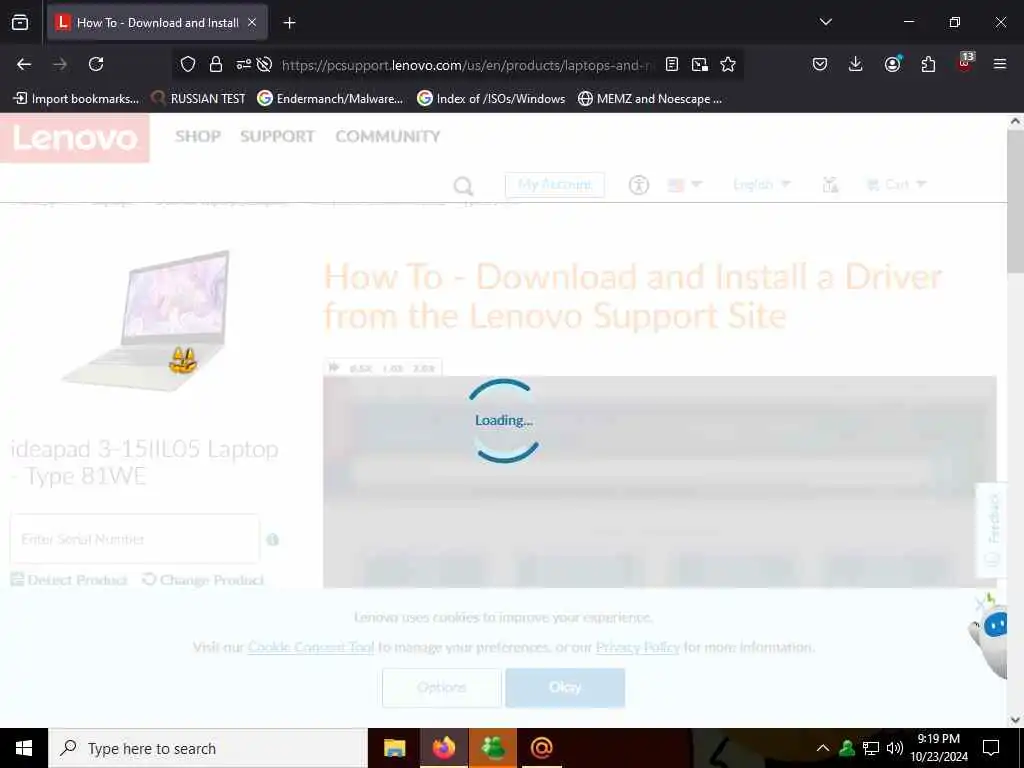
Task: Save page to Pocket icon
Action: [820, 64]
